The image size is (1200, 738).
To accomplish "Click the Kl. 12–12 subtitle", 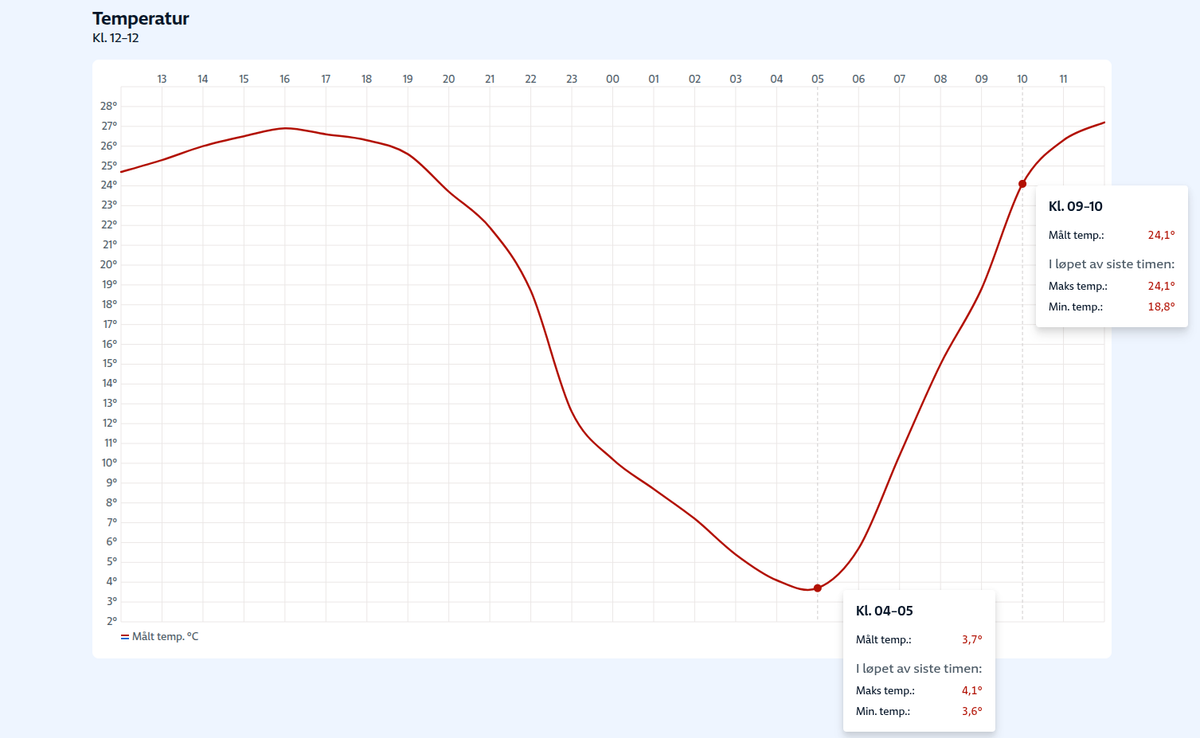I will [115, 38].
